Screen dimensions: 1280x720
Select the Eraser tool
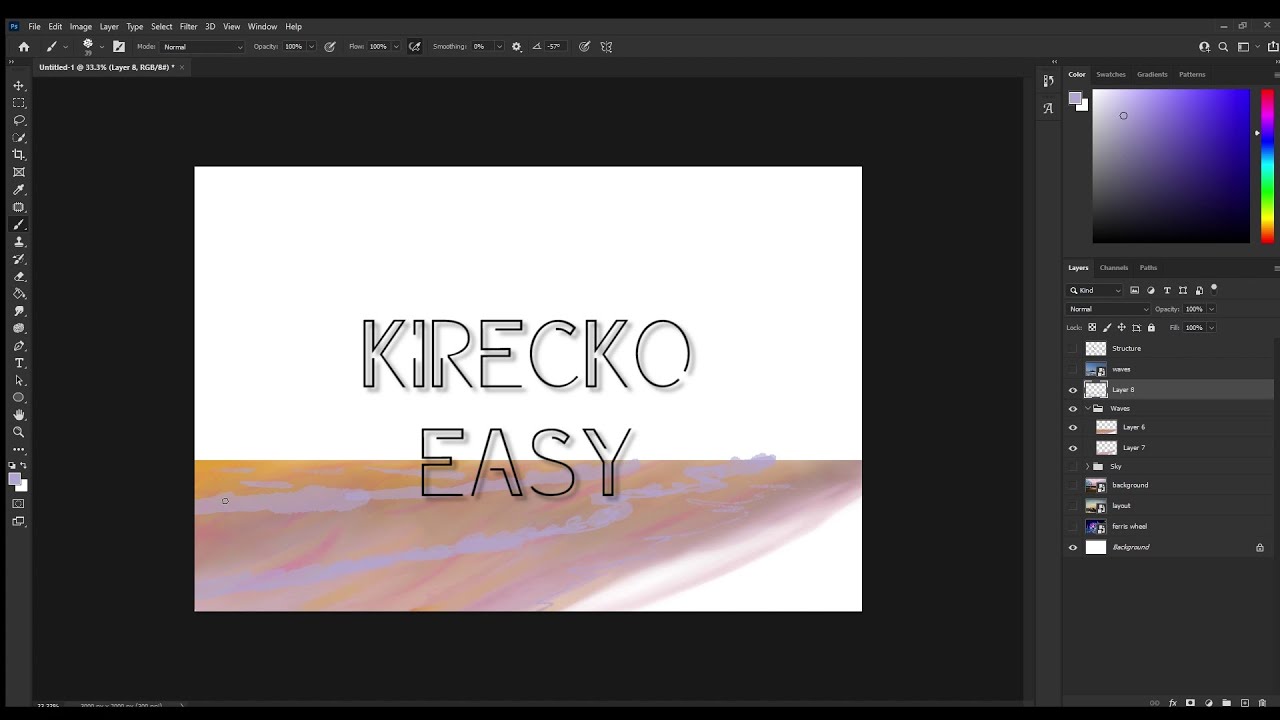tap(19, 277)
